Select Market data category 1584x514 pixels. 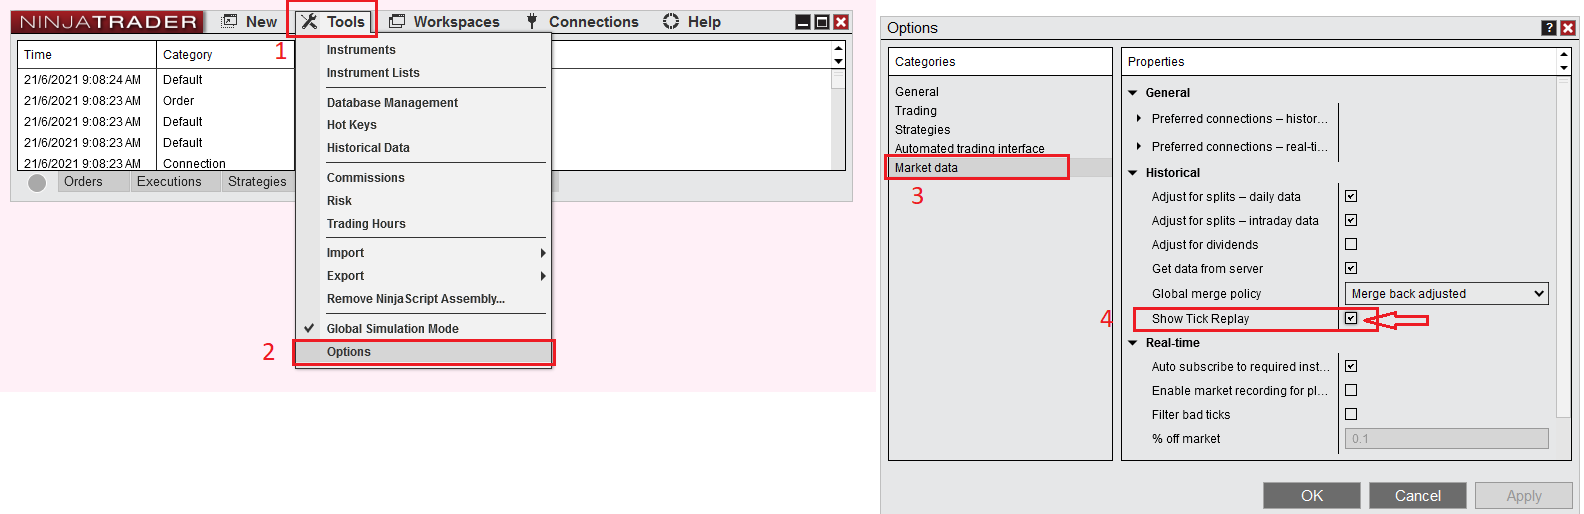tap(926, 168)
